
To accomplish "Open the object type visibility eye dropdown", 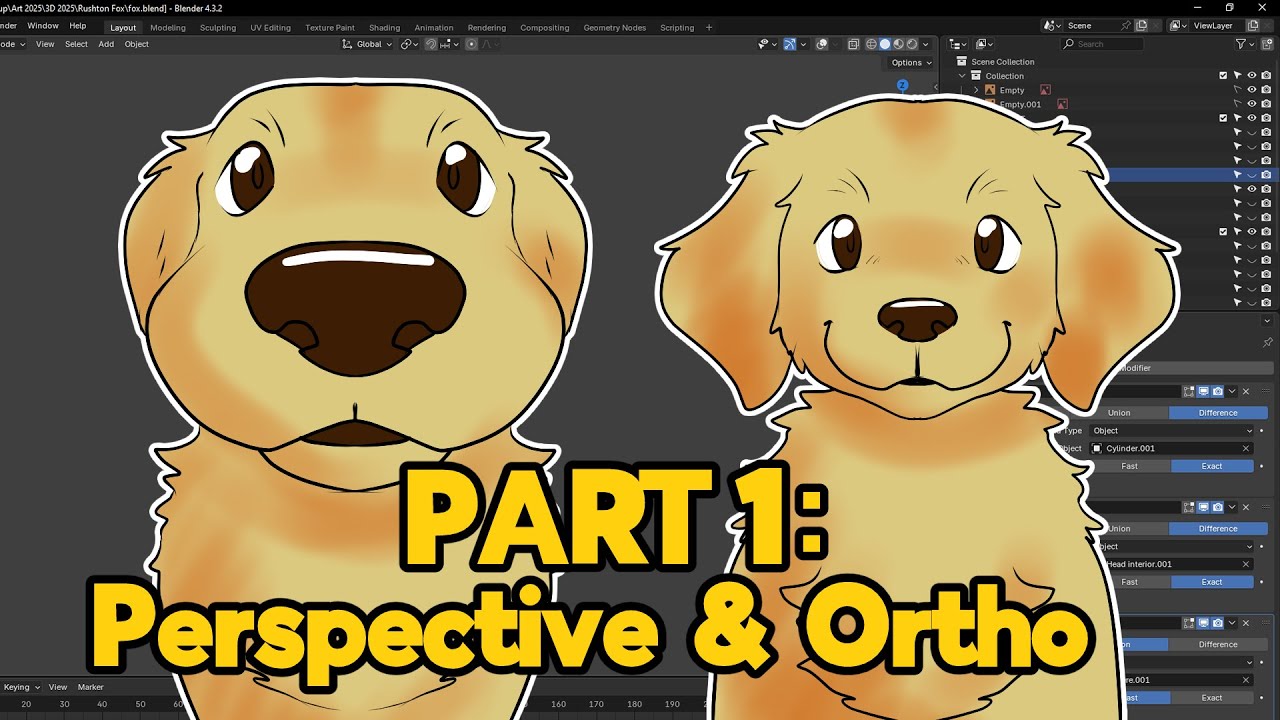I will (766, 44).
